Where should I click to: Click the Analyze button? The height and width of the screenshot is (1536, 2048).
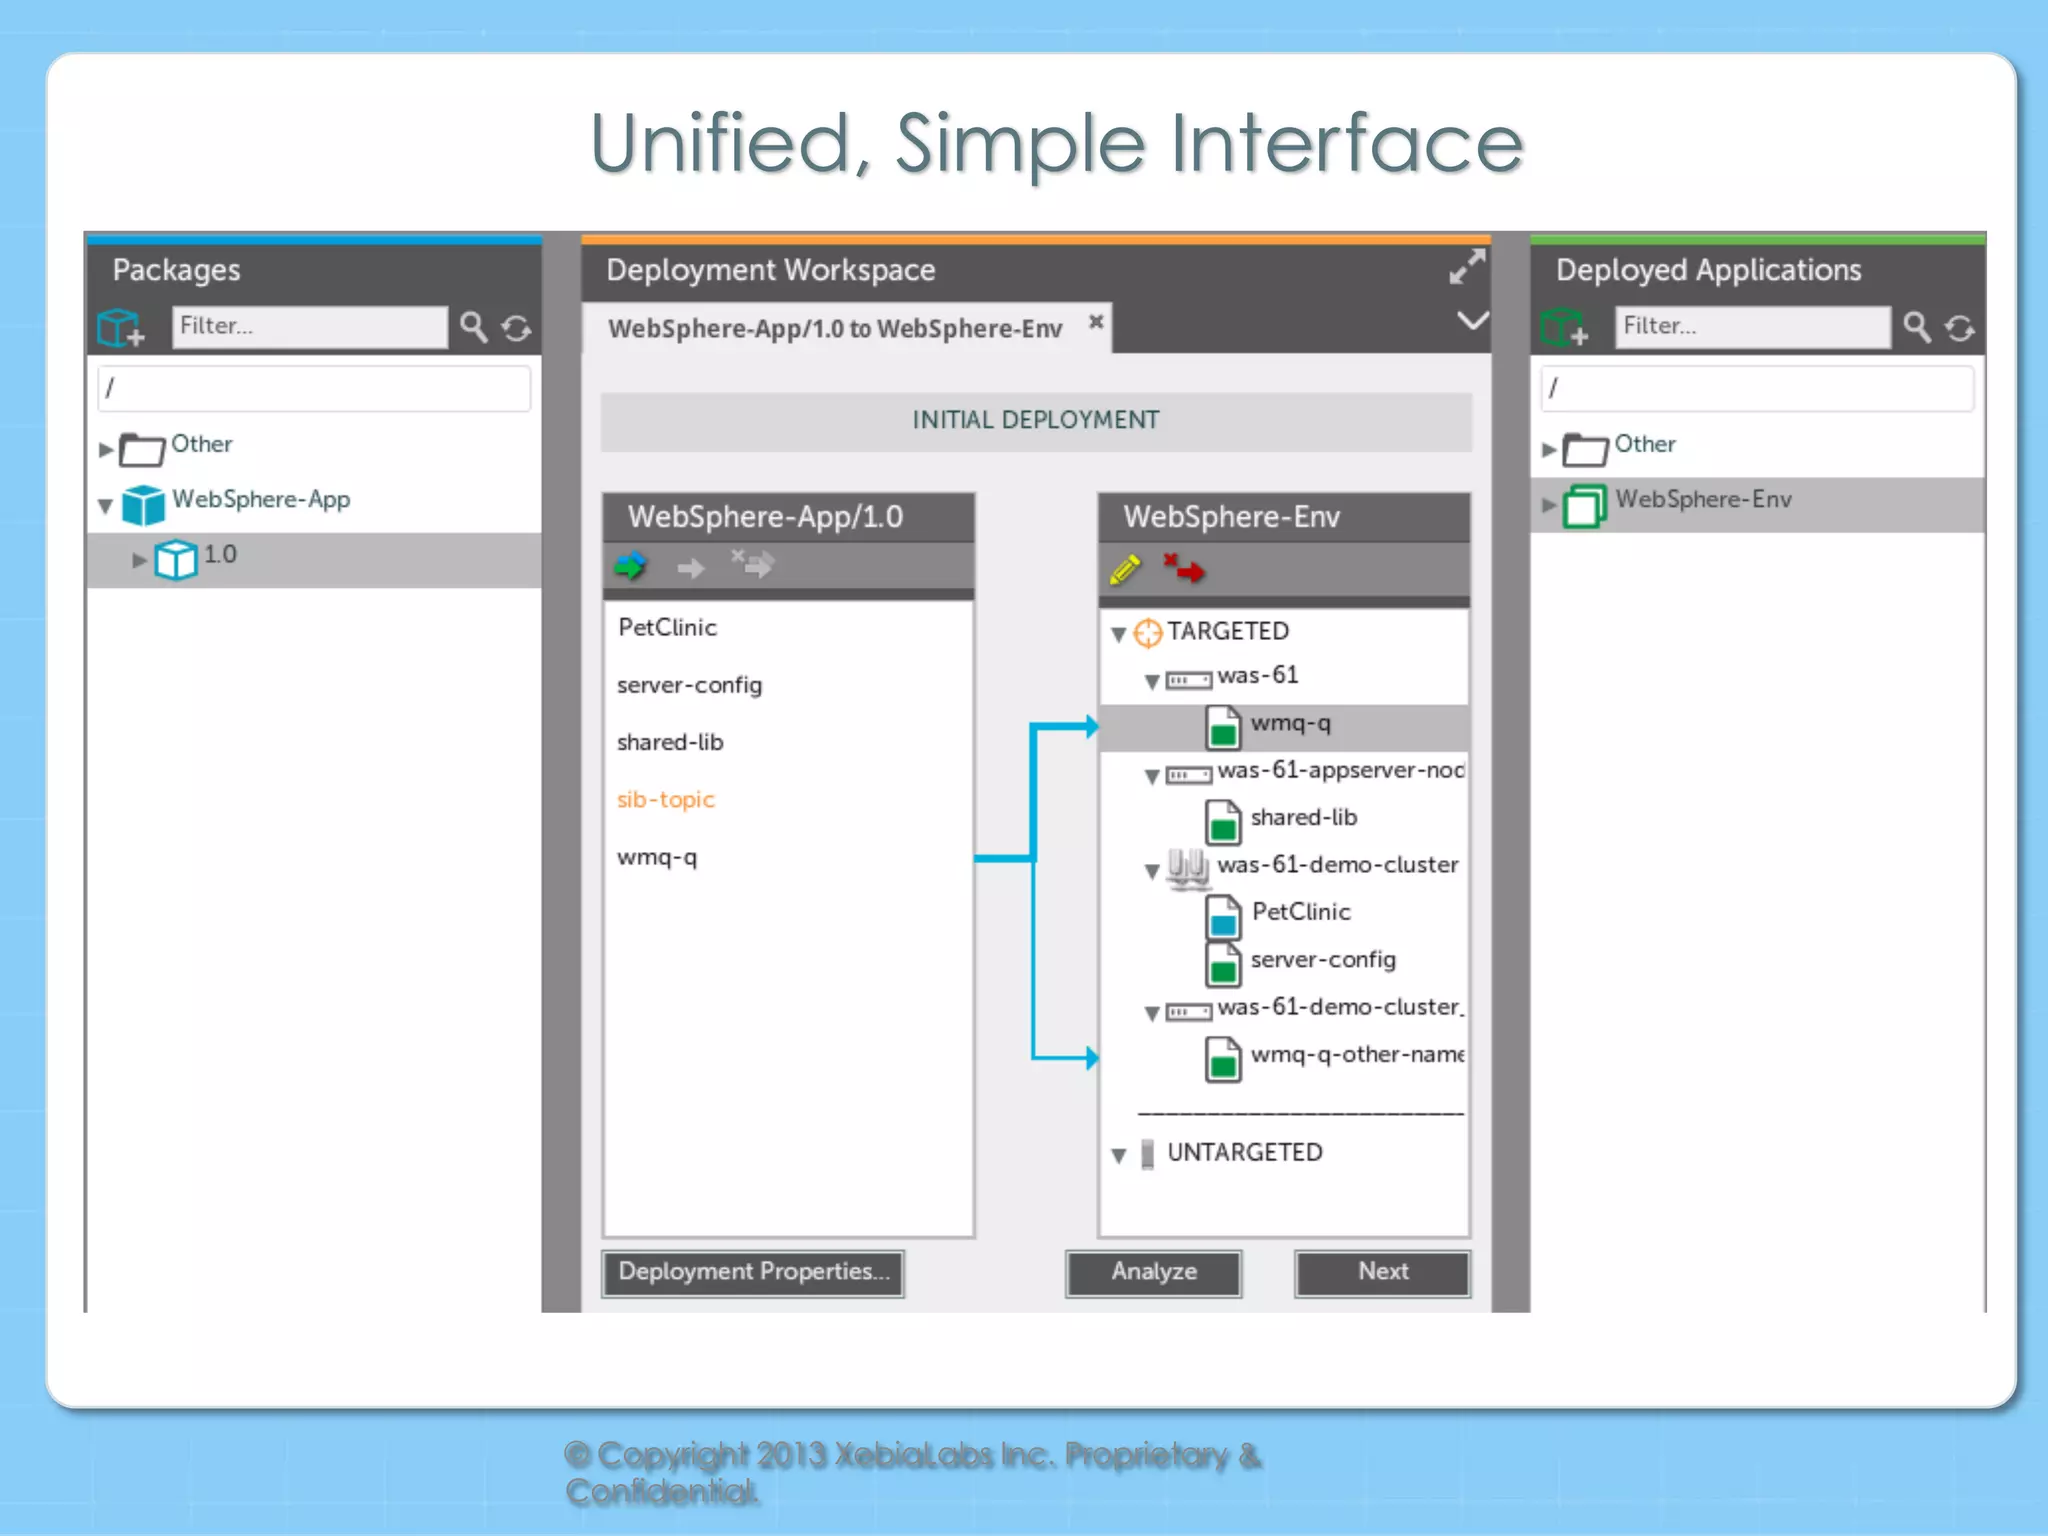1153,1272
